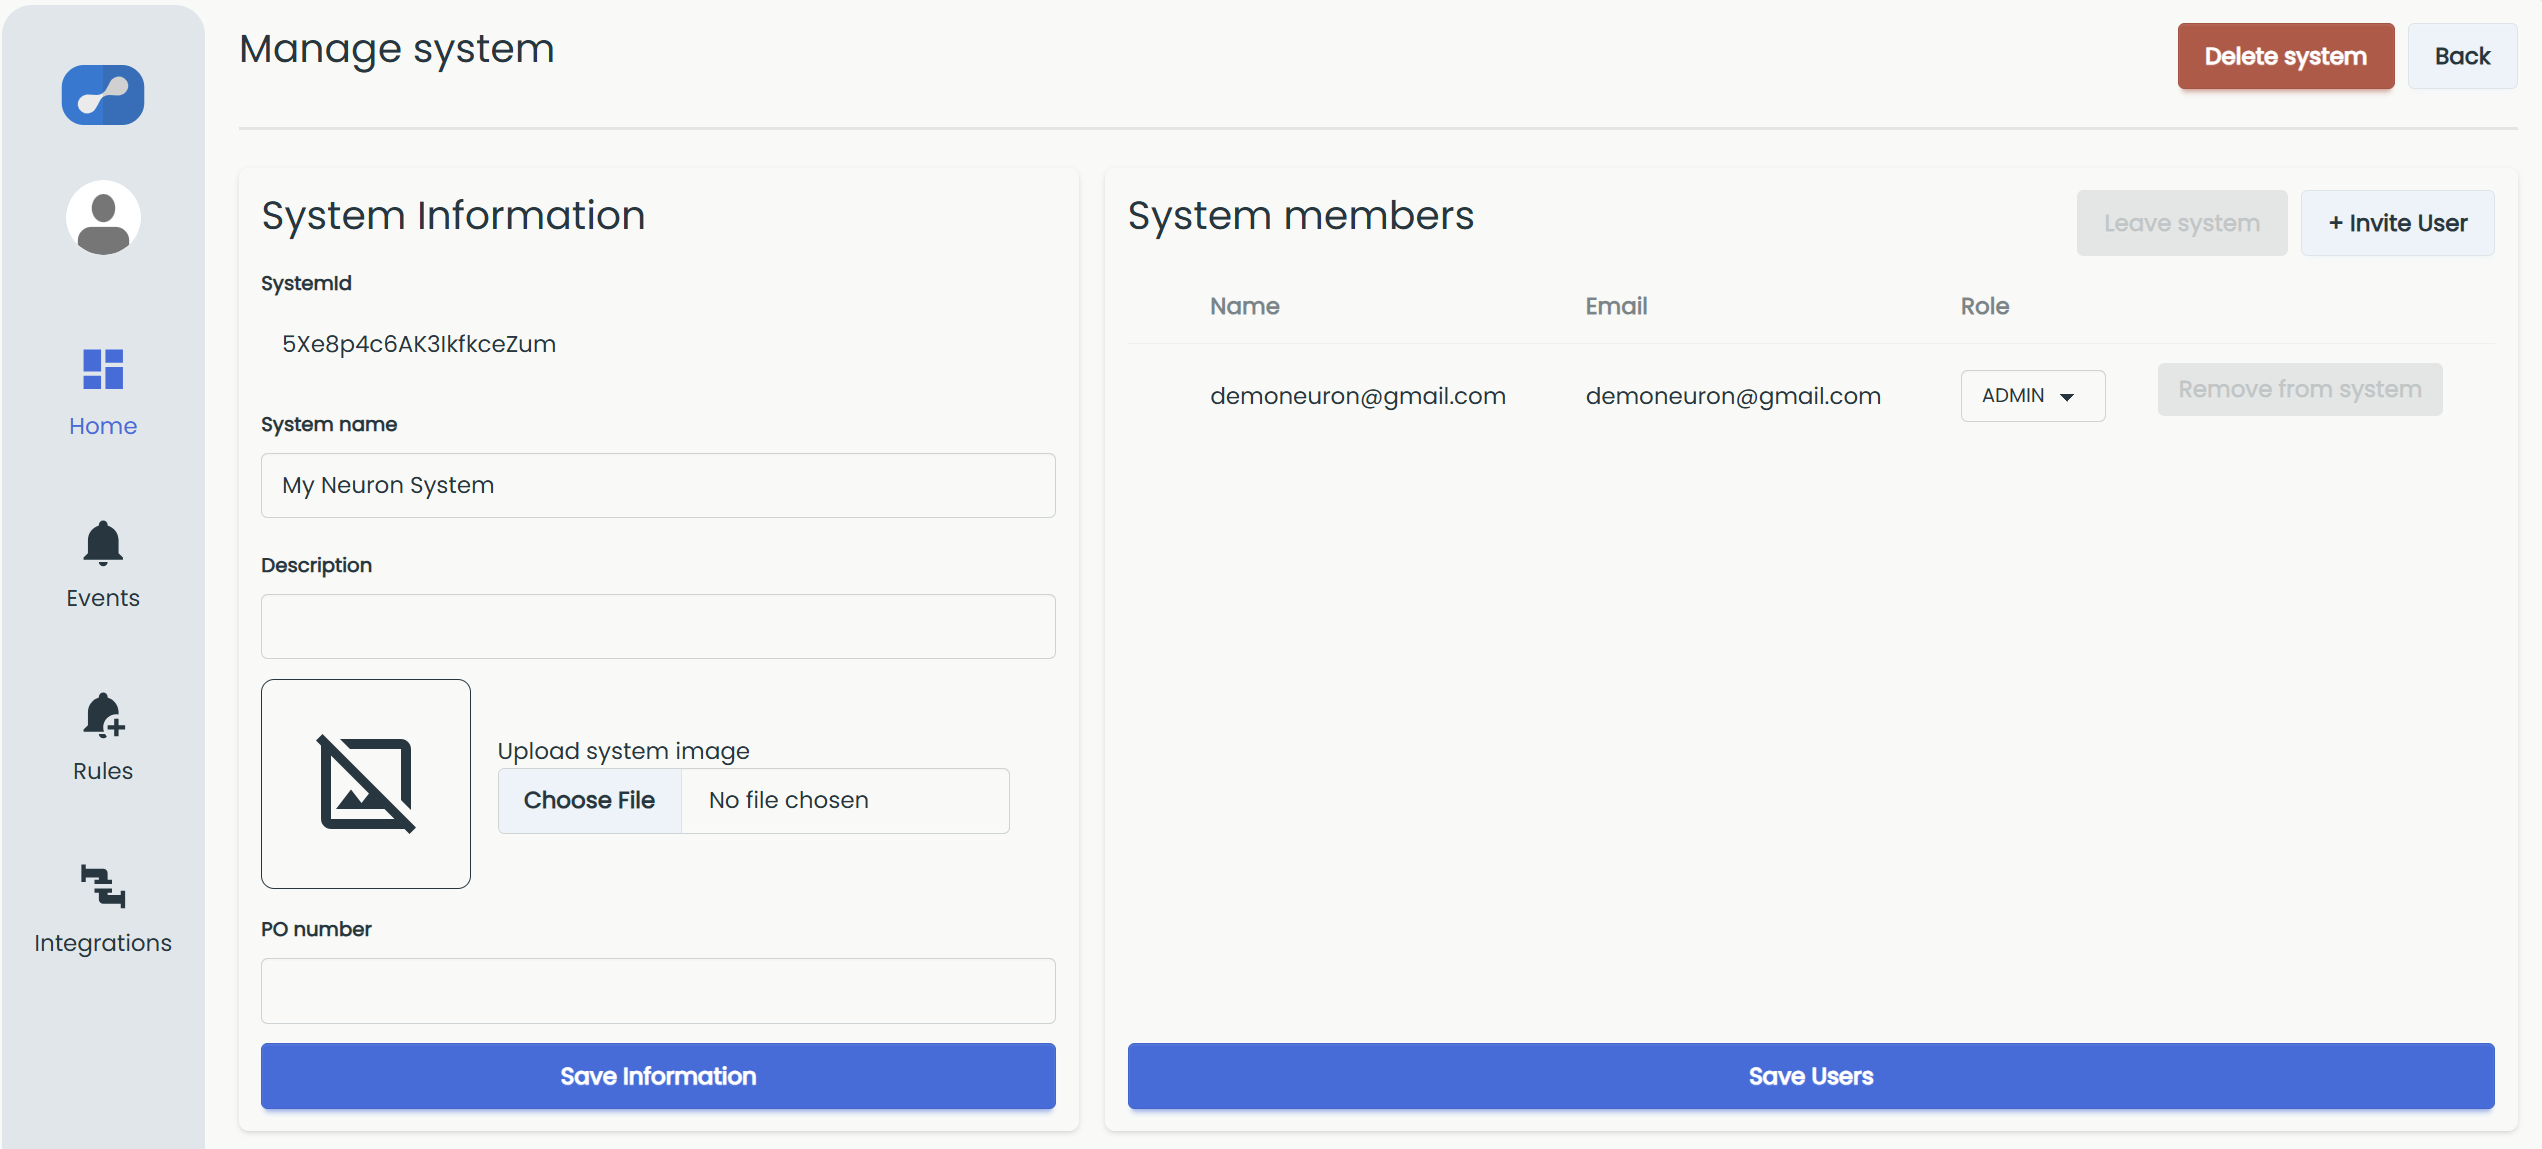
Task: Click the system image placeholder thumbnail
Action: coord(366,784)
